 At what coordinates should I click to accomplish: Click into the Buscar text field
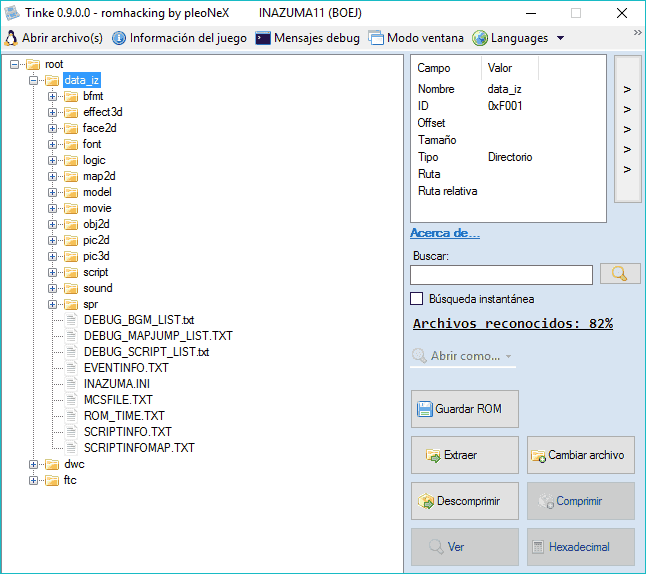501,275
